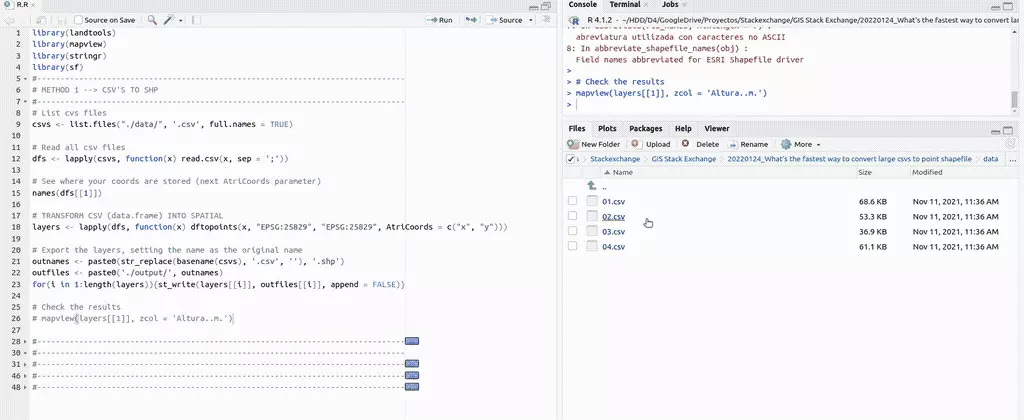The width and height of the screenshot is (1024, 420).
Task: Select the Console tab
Action: [x=583, y=5]
